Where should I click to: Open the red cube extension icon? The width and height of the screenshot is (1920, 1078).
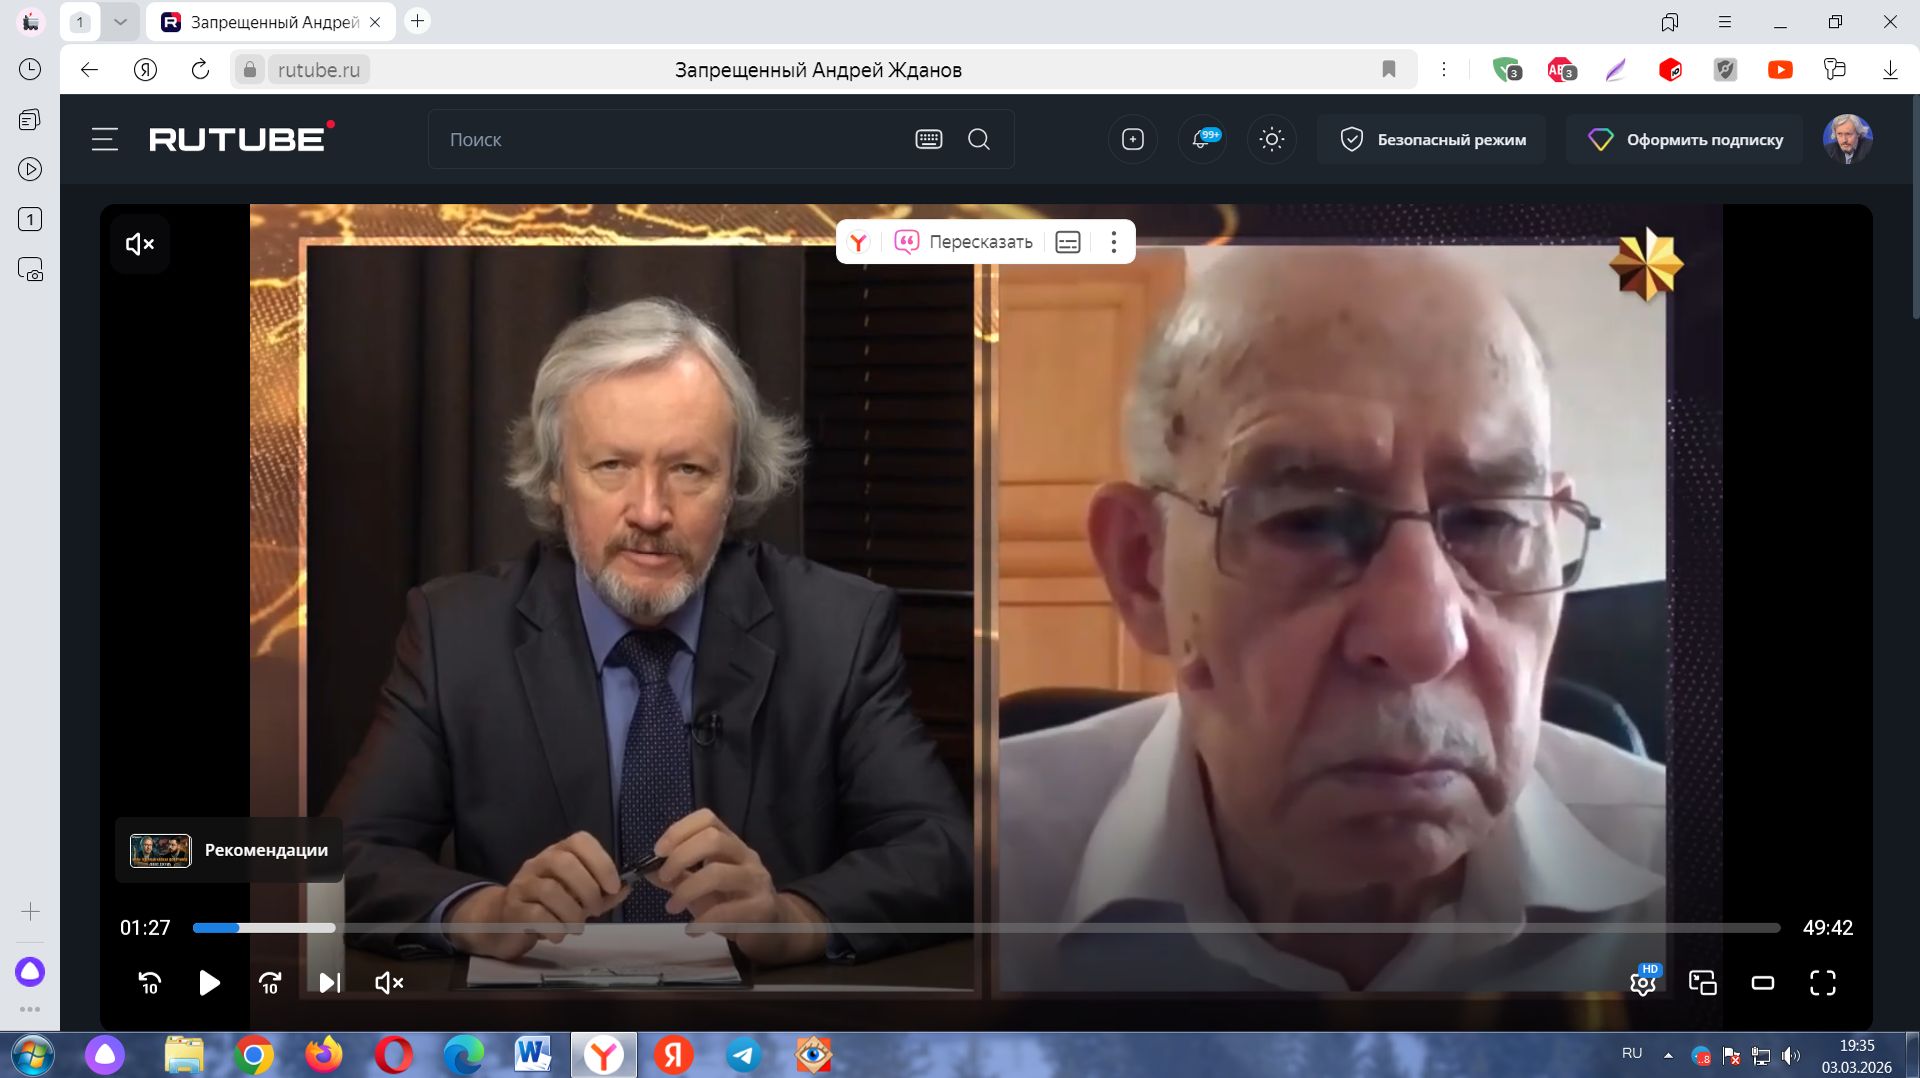point(1670,70)
